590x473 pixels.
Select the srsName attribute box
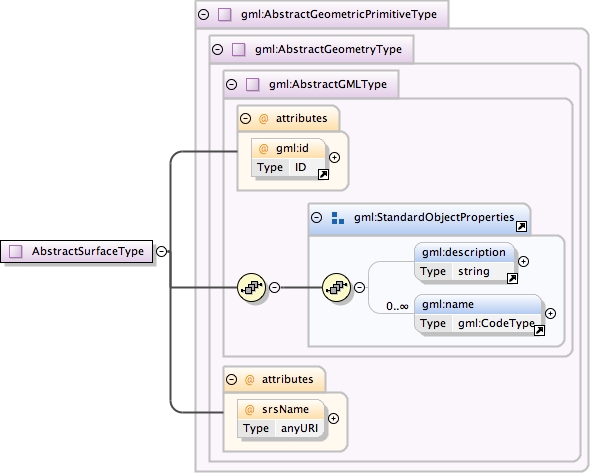(281, 418)
